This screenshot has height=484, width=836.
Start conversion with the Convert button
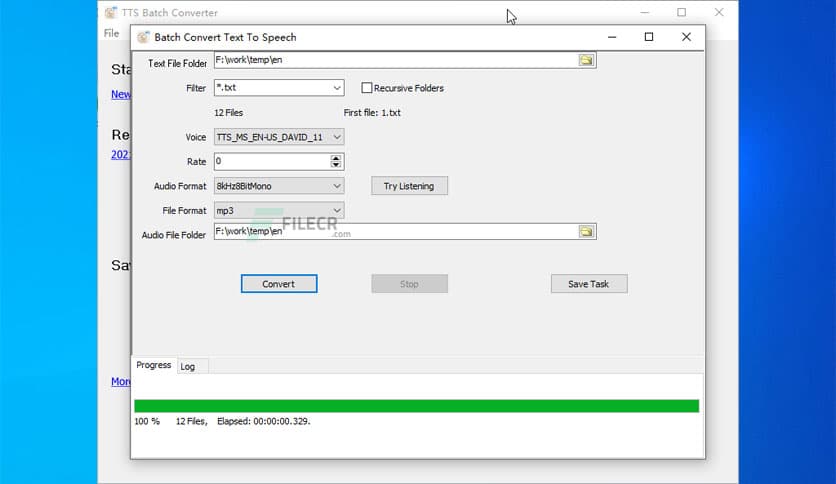tap(279, 284)
